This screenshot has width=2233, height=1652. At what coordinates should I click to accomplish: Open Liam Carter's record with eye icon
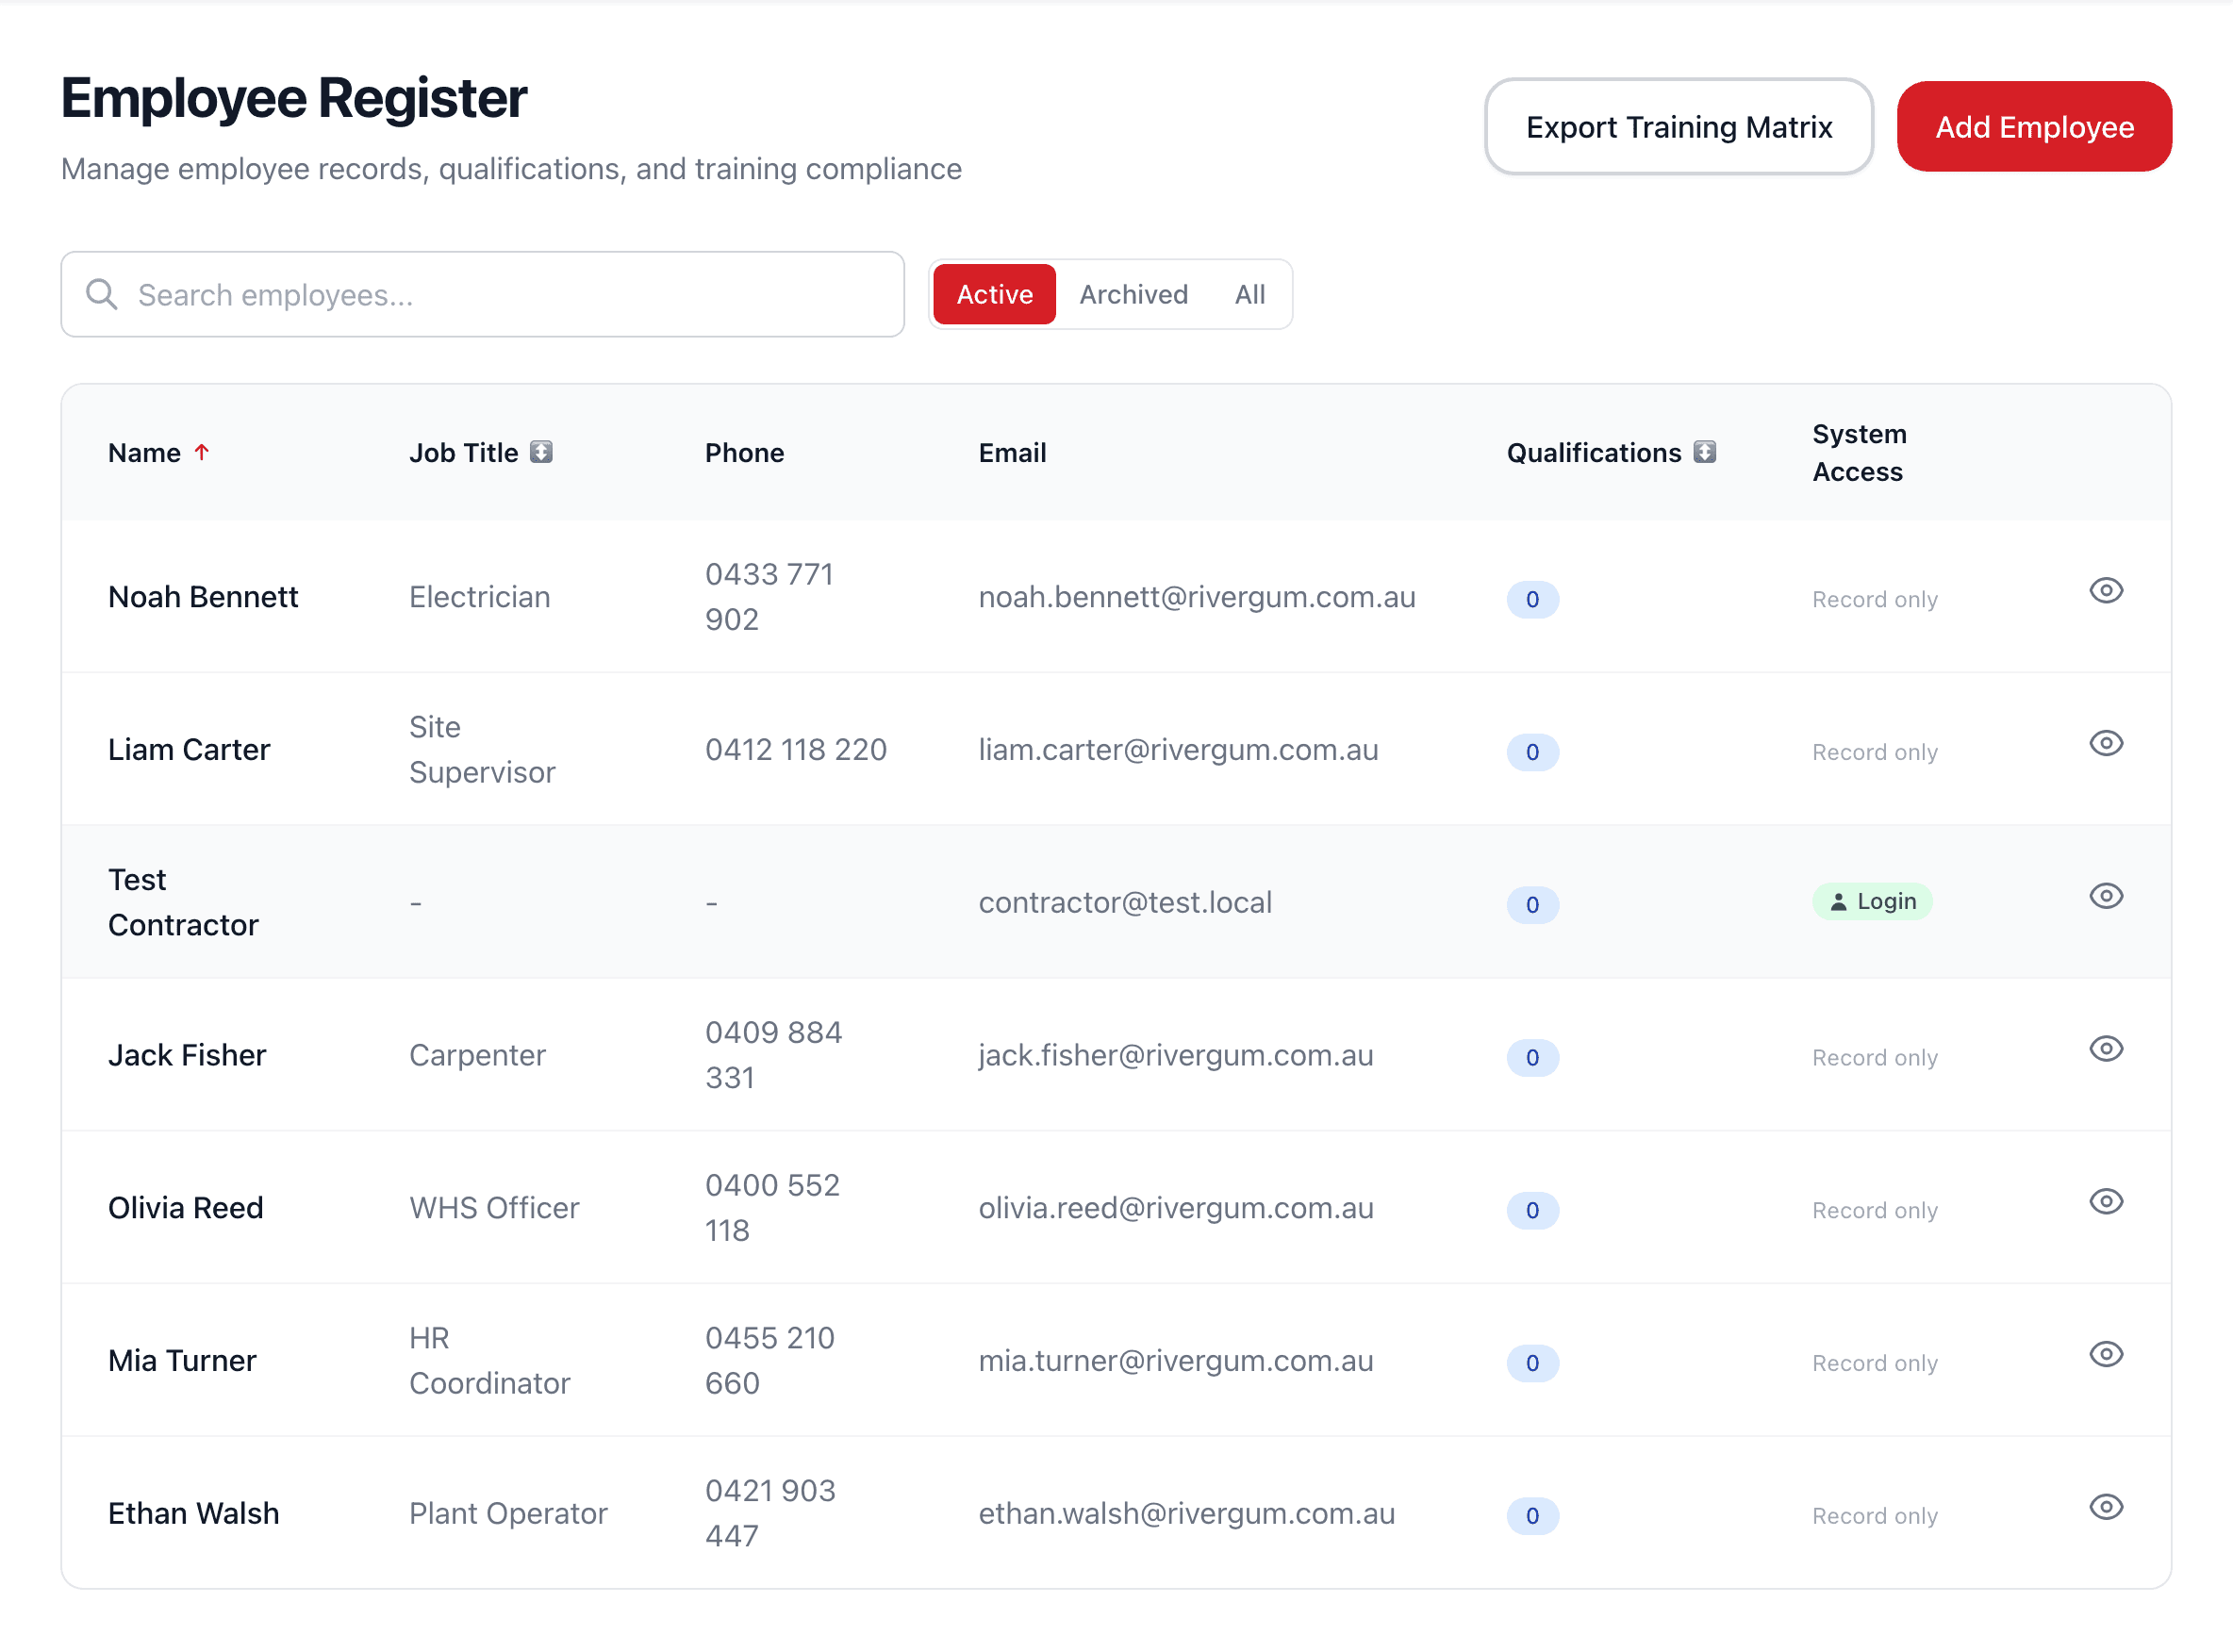[2105, 744]
